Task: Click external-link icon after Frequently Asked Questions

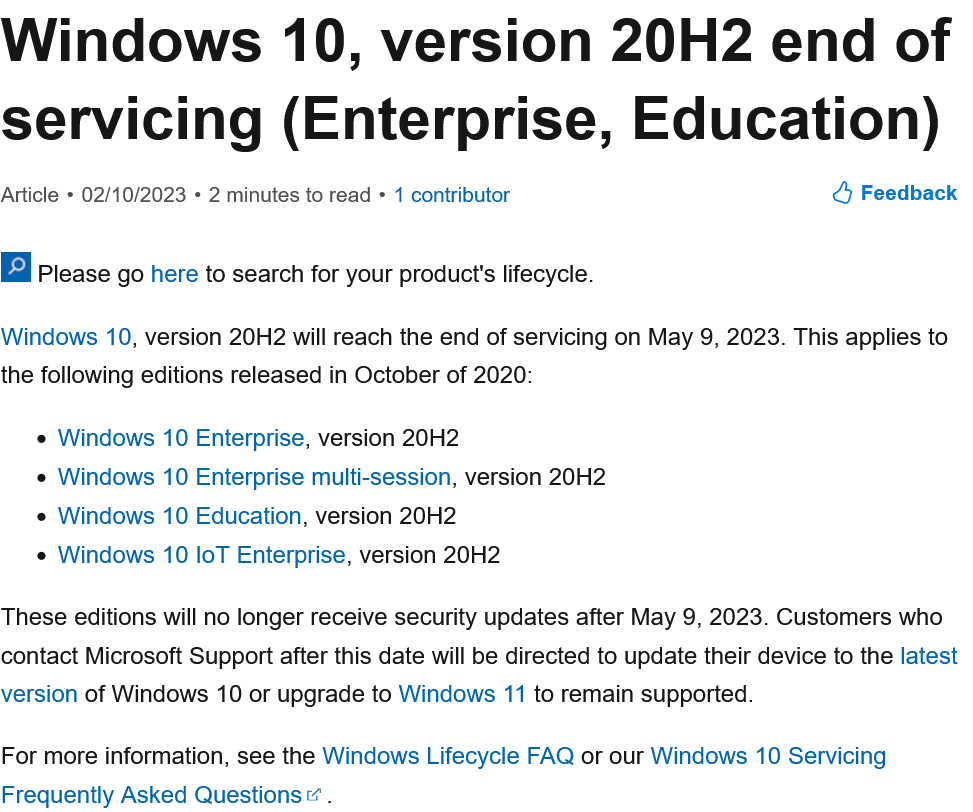Action: pos(315,794)
